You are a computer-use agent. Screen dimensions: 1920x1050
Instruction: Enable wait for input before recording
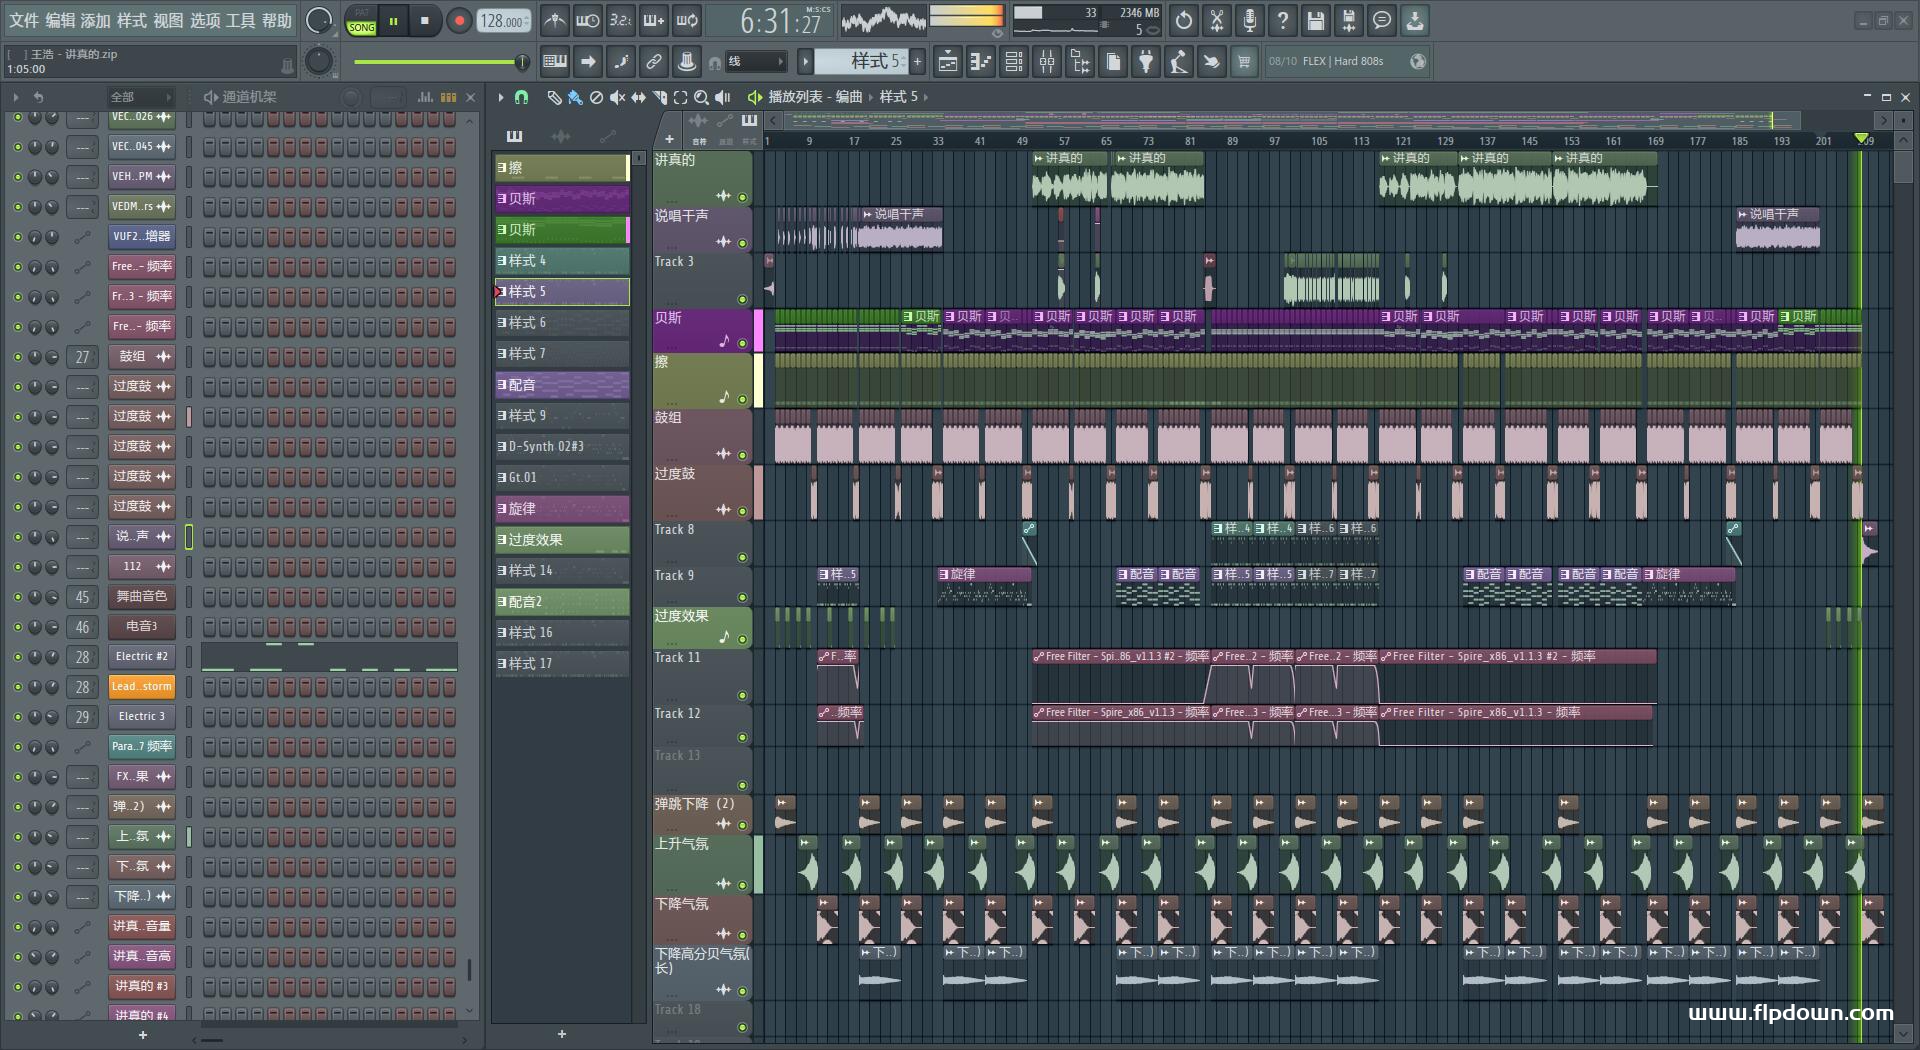coord(588,21)
